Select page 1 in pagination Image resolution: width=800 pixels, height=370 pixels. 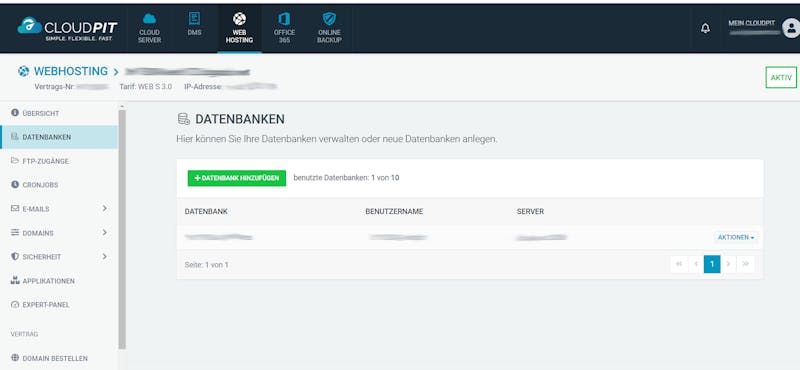coord(712,264)
